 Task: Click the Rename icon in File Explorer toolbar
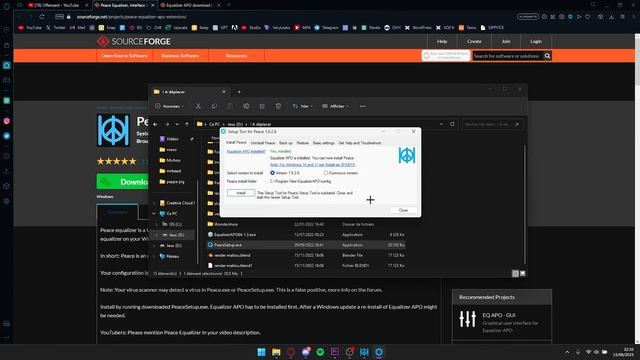pos(246,106)
